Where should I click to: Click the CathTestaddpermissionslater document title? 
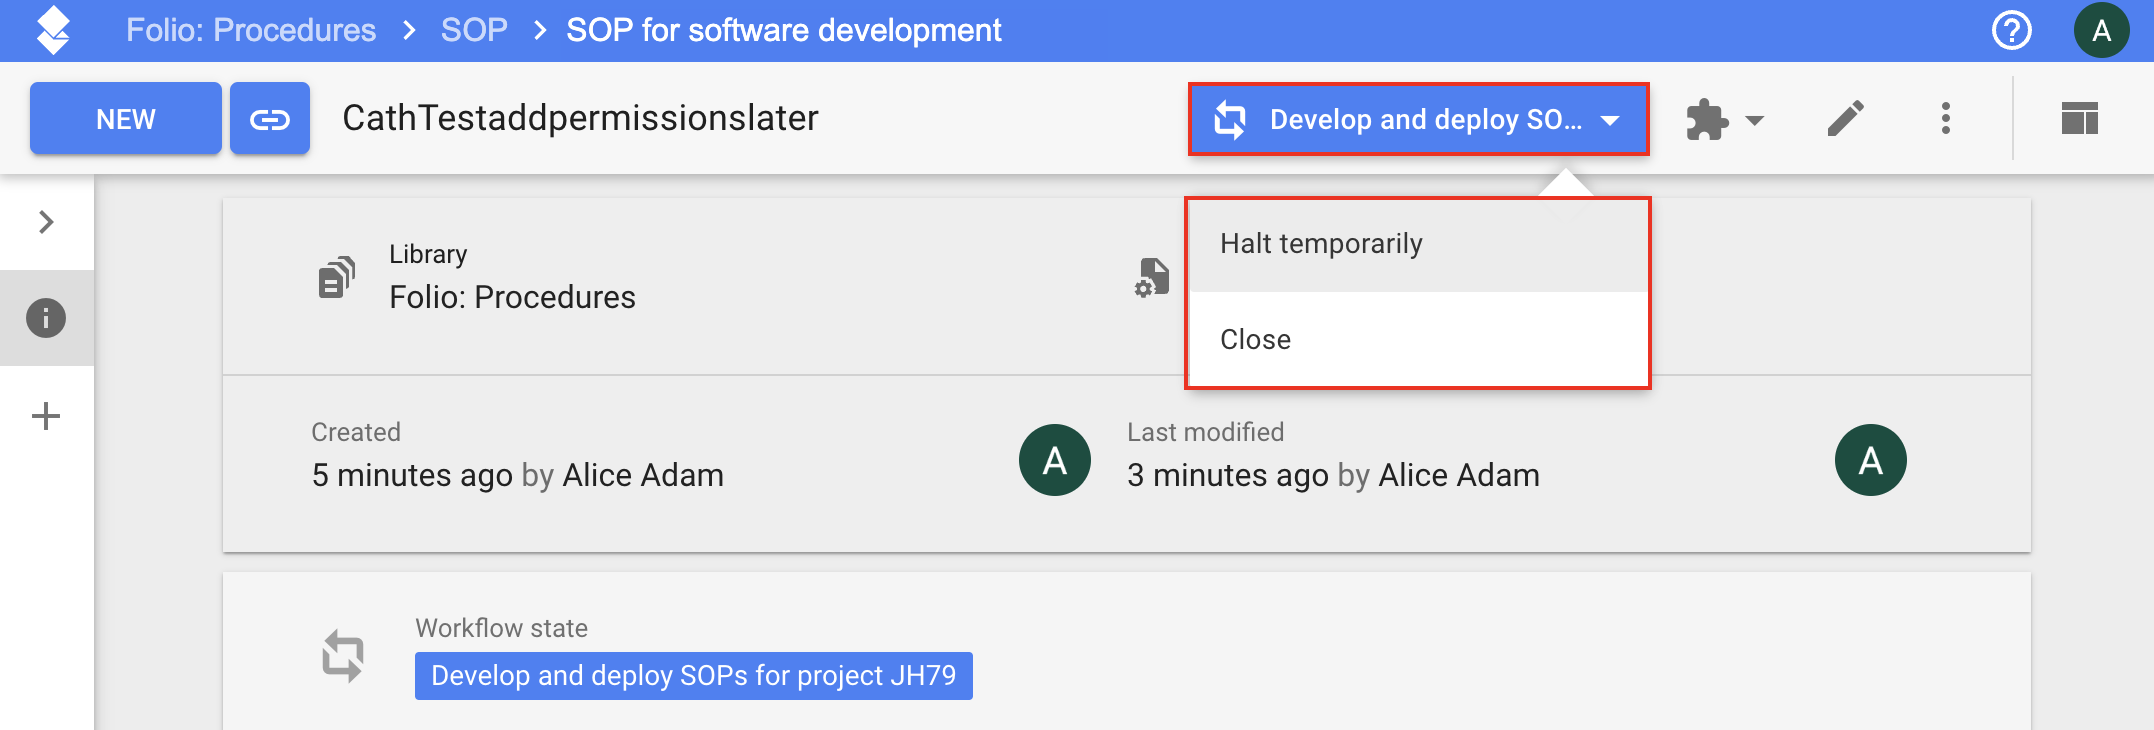(x=580, y=118)
